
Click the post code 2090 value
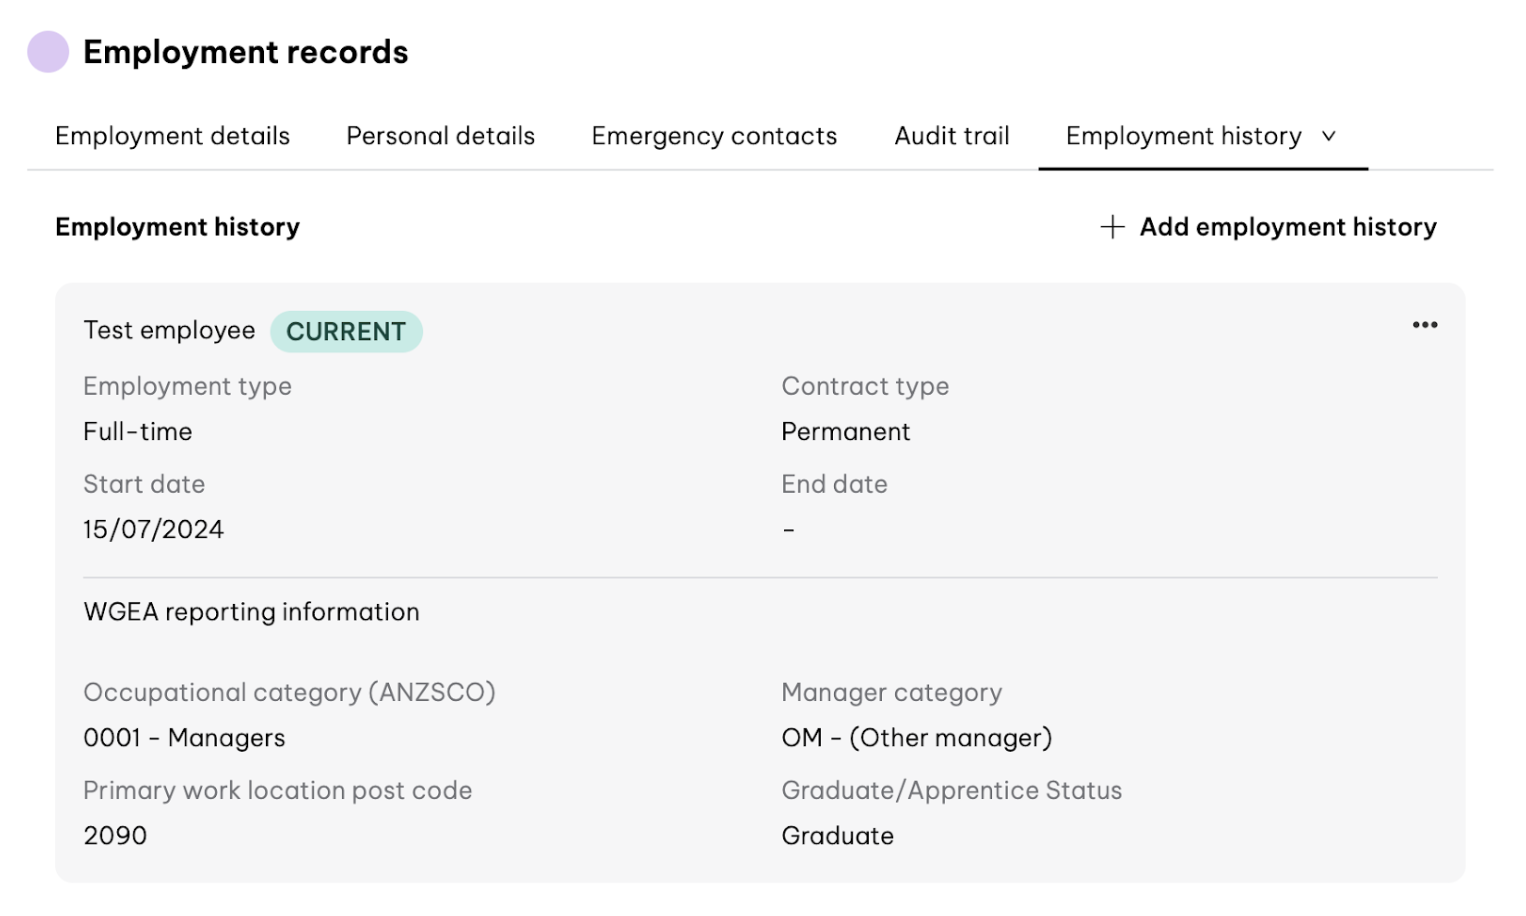(x=115, y=836)
